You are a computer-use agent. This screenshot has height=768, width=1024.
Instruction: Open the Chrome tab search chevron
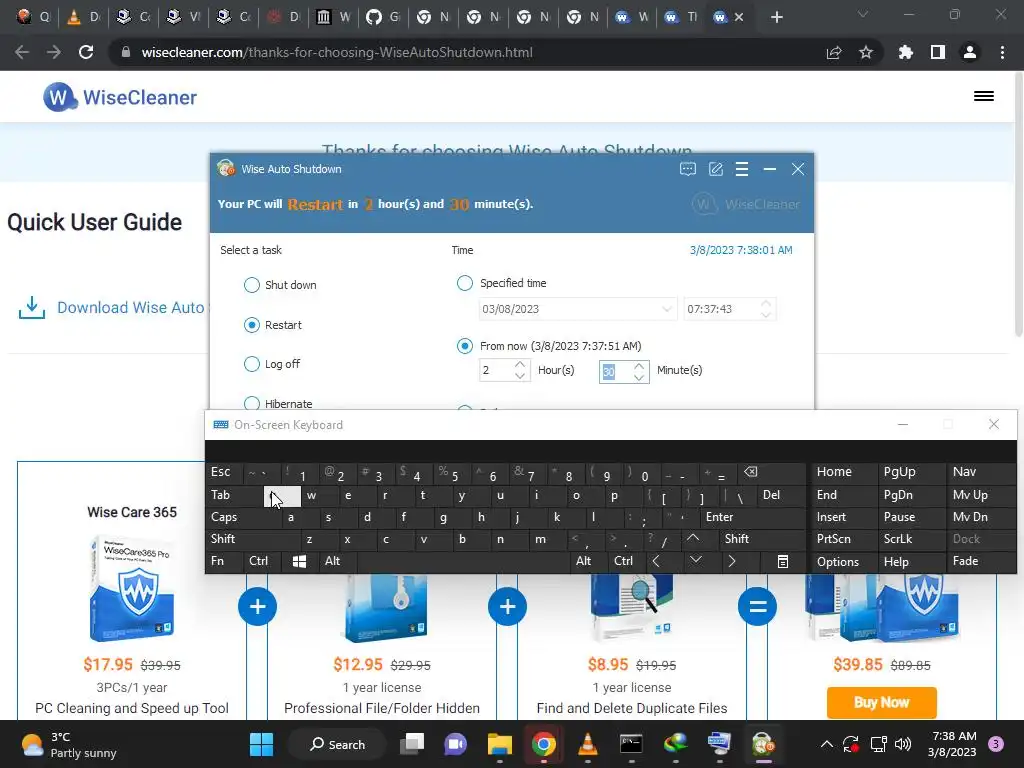pyautogui.click(x=863, y=14)
